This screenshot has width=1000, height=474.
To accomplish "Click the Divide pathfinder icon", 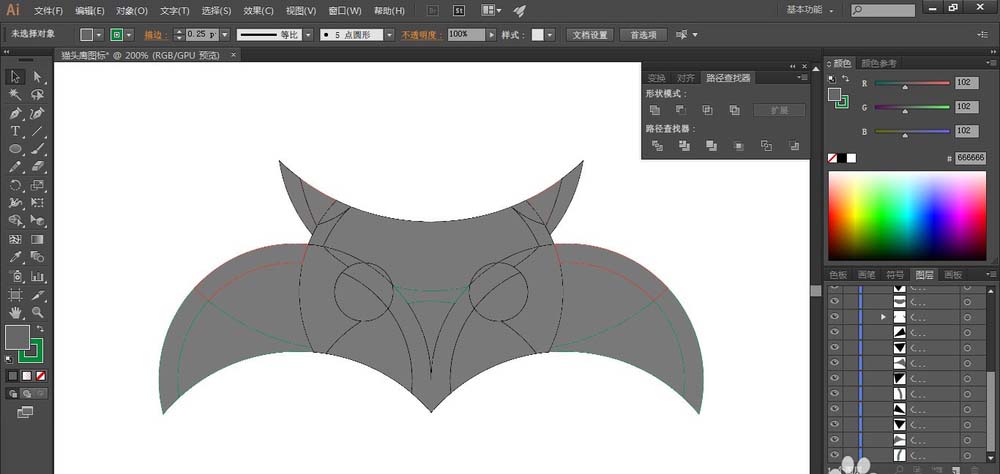I will 657,146.
